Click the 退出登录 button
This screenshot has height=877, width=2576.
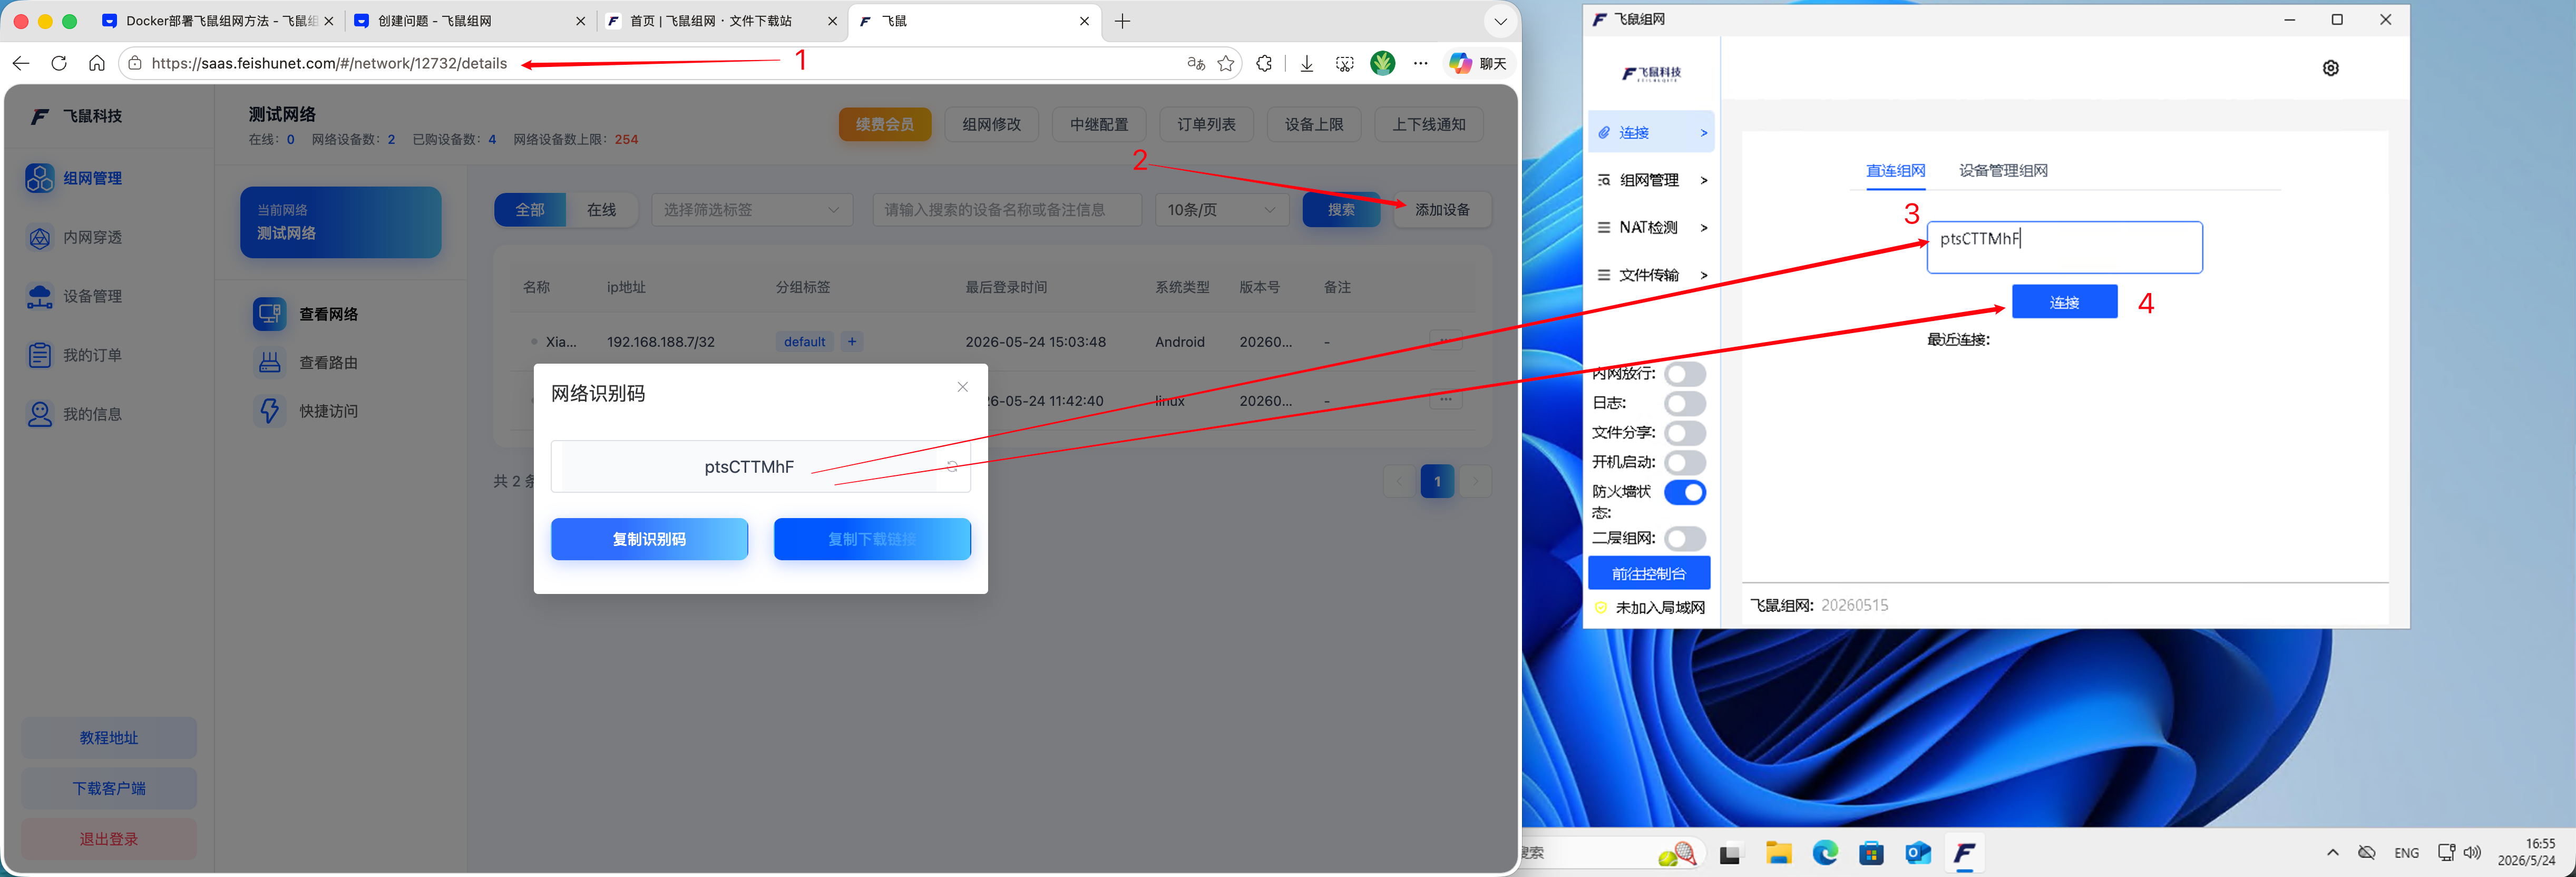[109, 839]
